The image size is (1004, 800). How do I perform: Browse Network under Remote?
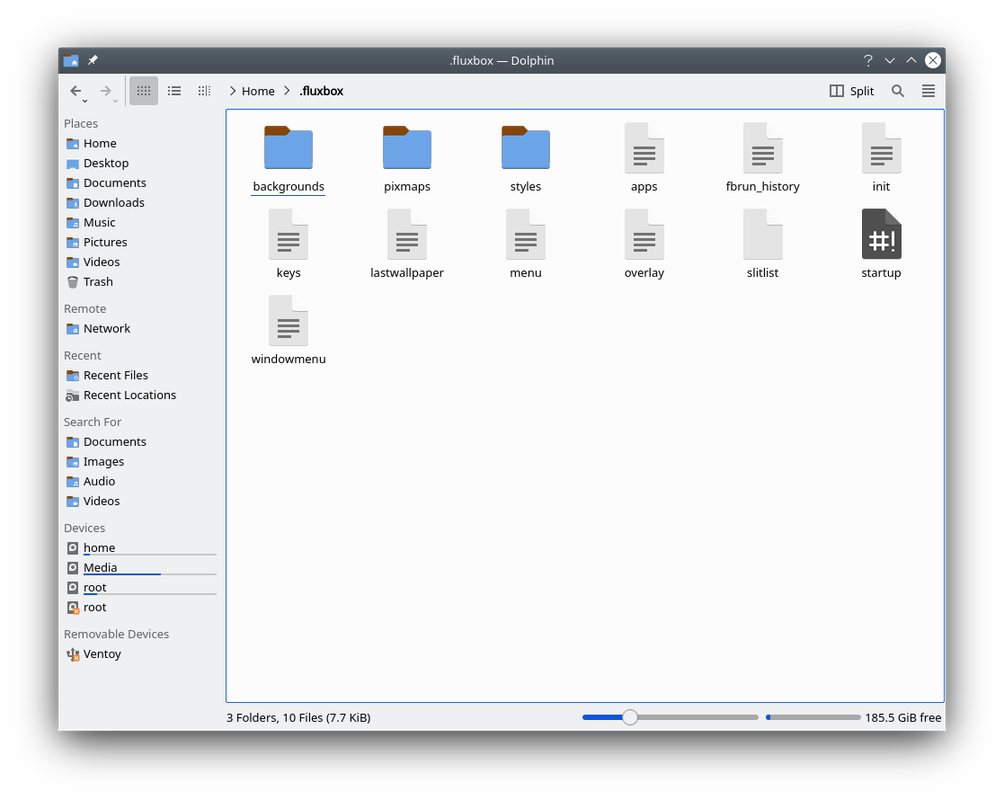coord(141,329)
